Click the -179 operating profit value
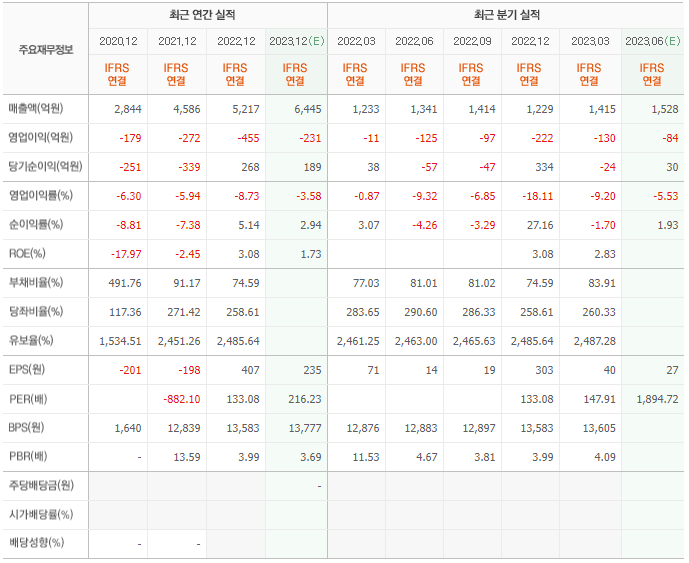 [x=131, y=138]
